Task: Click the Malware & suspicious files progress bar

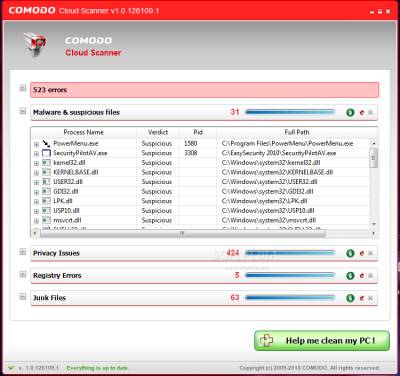Action: click(290, 112)
